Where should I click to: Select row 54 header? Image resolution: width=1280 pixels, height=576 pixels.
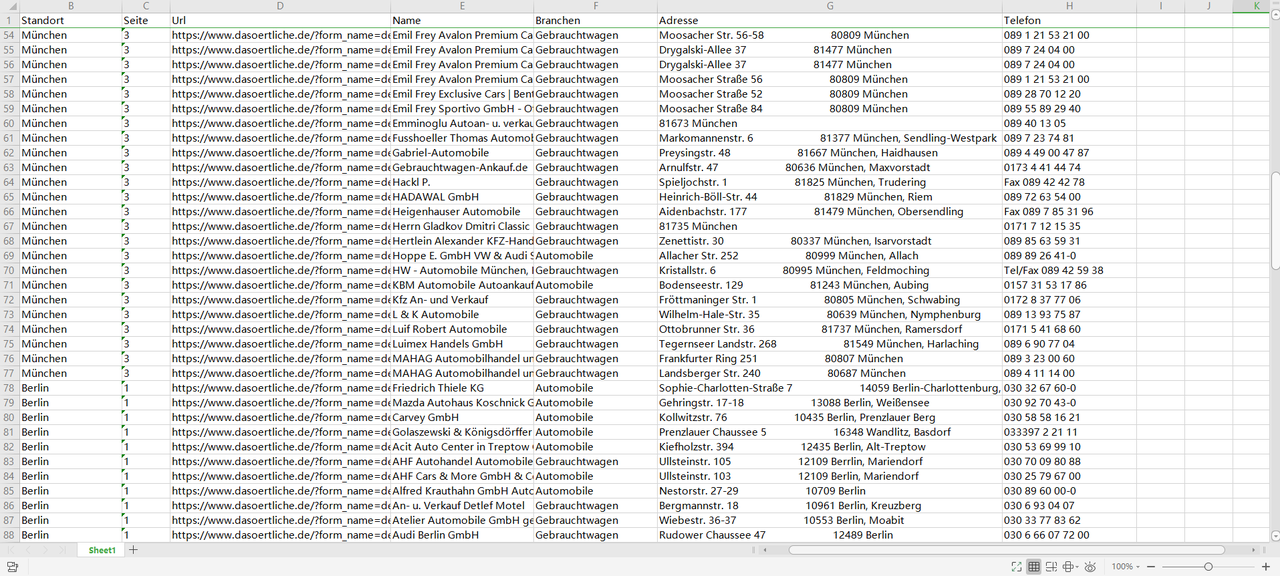9,35
